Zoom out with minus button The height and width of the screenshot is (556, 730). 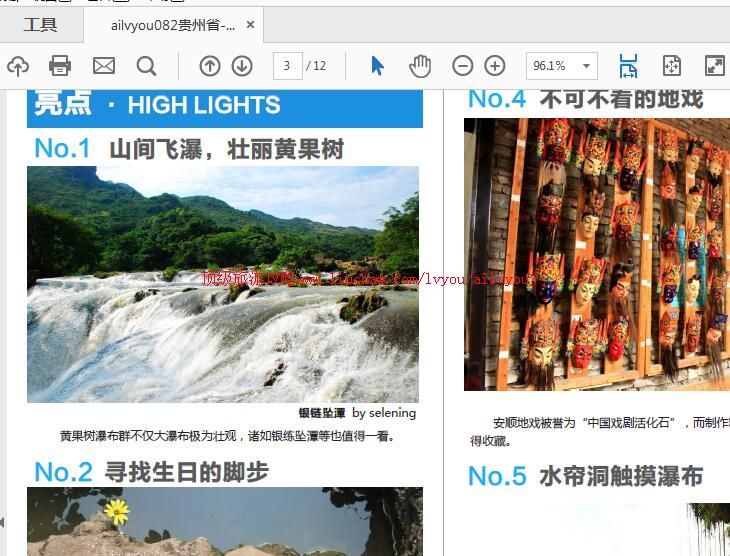click(x=462, y=66)
